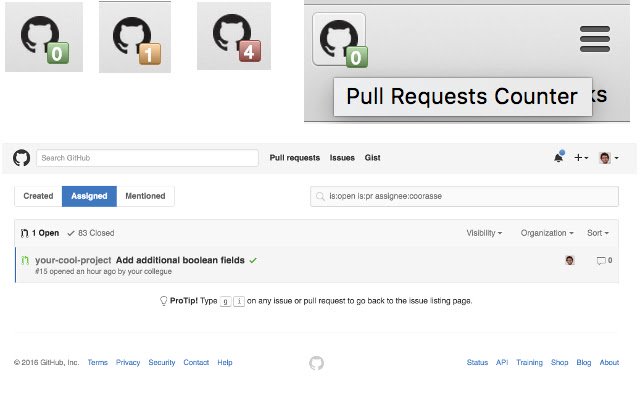Open the comment count icon on the pull request

pos(604,260)
